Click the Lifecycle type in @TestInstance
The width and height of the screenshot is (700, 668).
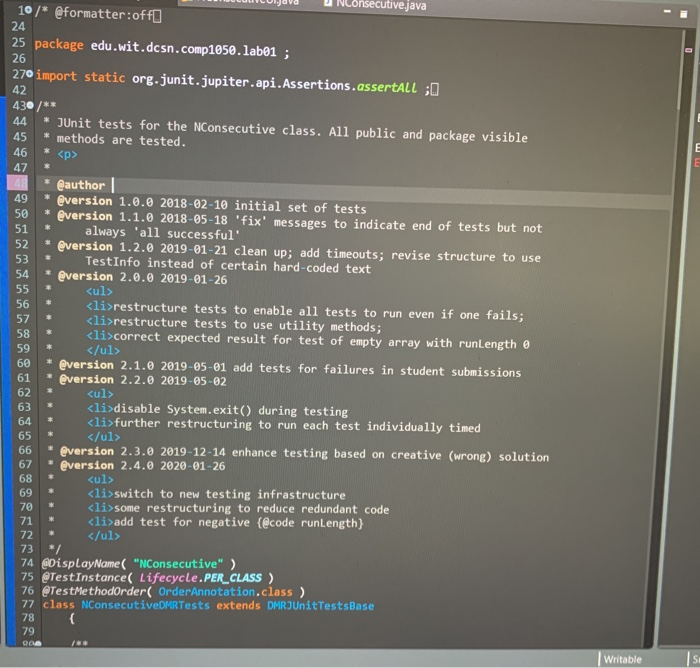(x=168, y=578)
